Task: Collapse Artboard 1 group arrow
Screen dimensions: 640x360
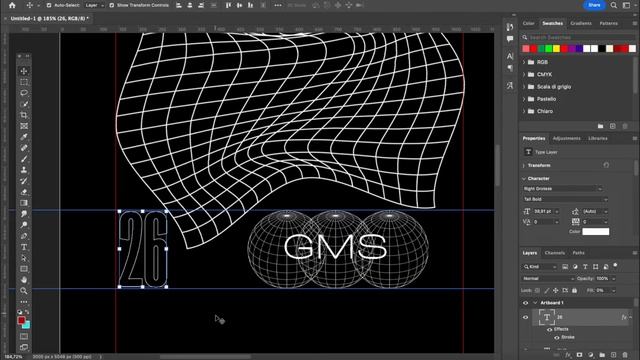Action: click(535, 303)
